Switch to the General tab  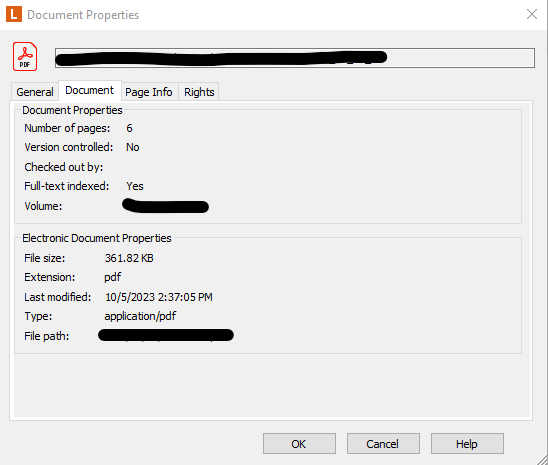point(35,92)
